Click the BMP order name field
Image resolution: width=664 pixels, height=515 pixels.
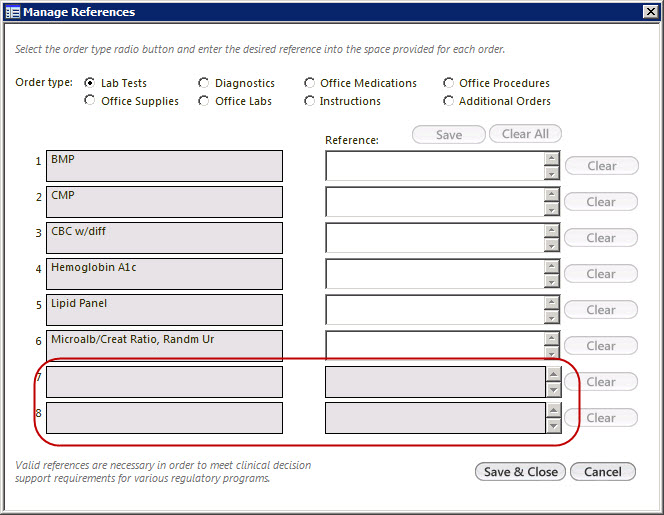point(164,166)
